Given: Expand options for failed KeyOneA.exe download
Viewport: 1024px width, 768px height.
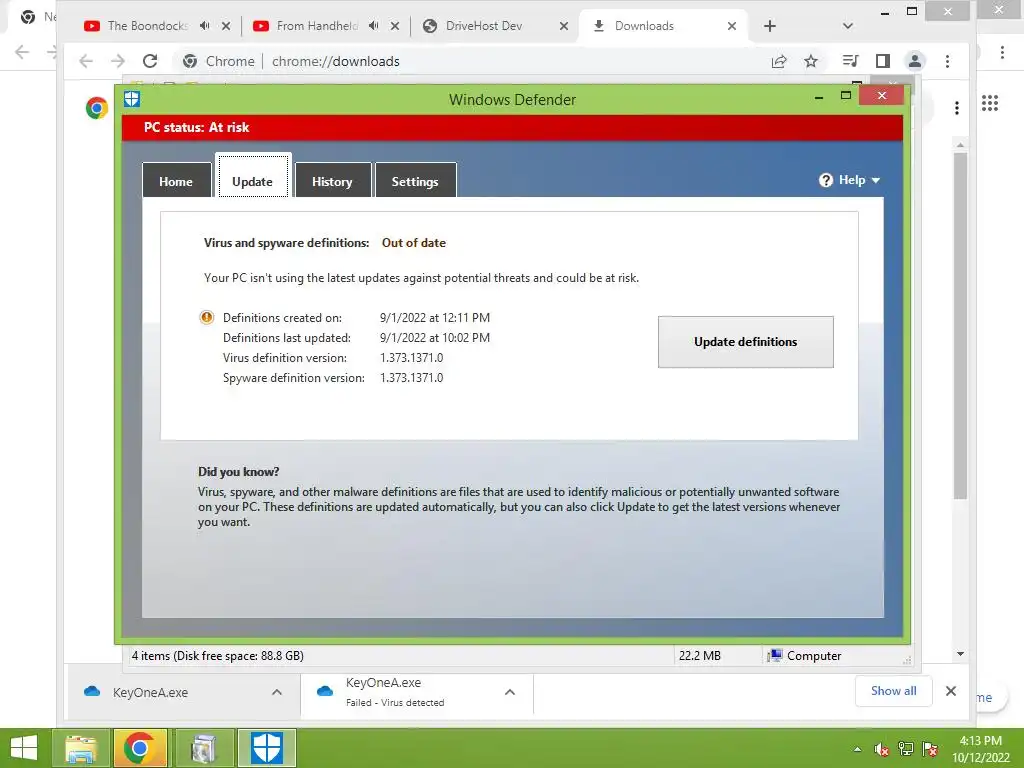Looking at the screenshot, I should pyautogui.click(x=510, y=692).
